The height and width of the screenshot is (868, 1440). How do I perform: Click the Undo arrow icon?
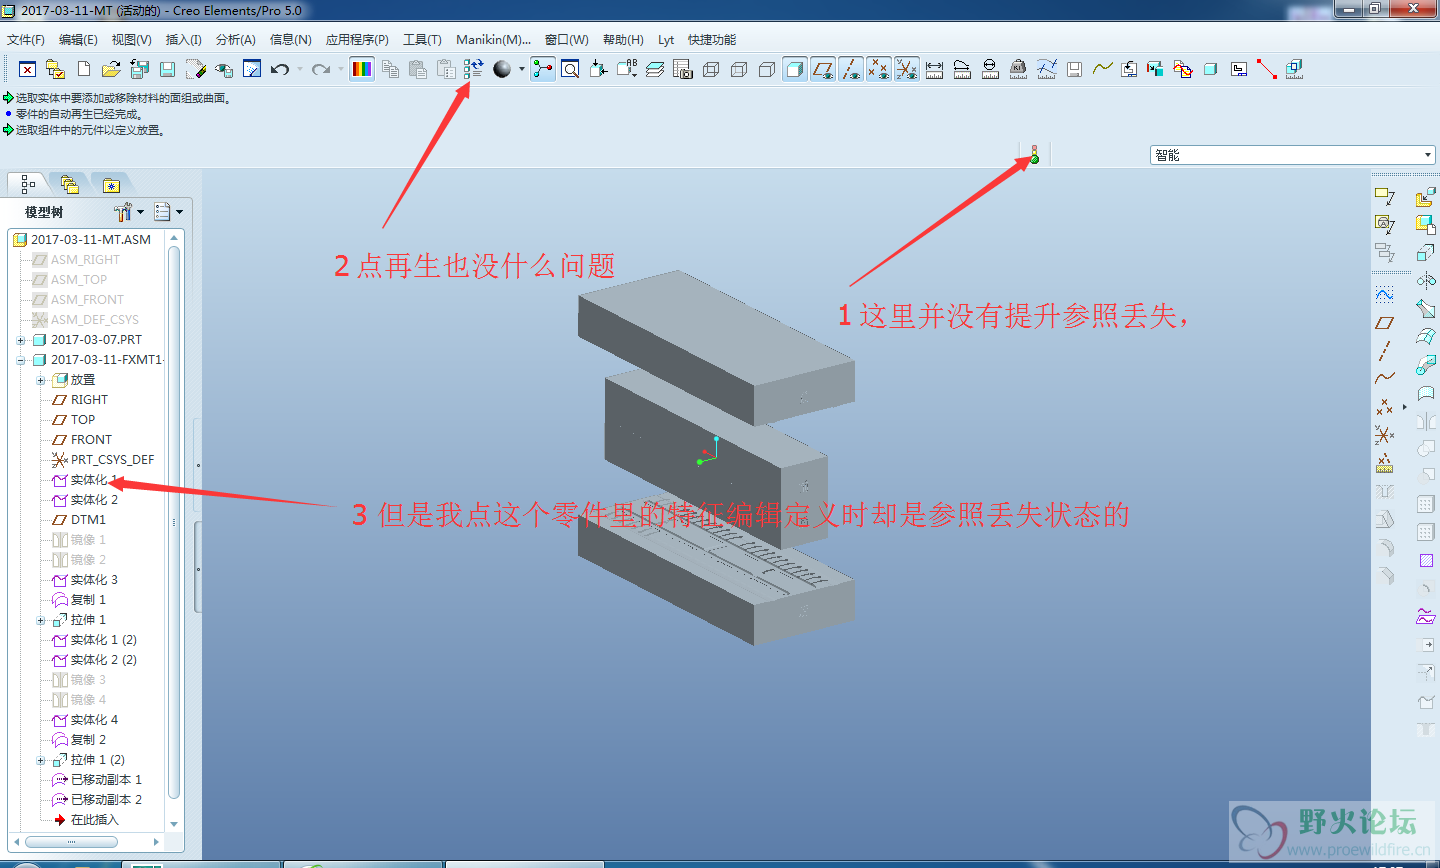[280, 69]
